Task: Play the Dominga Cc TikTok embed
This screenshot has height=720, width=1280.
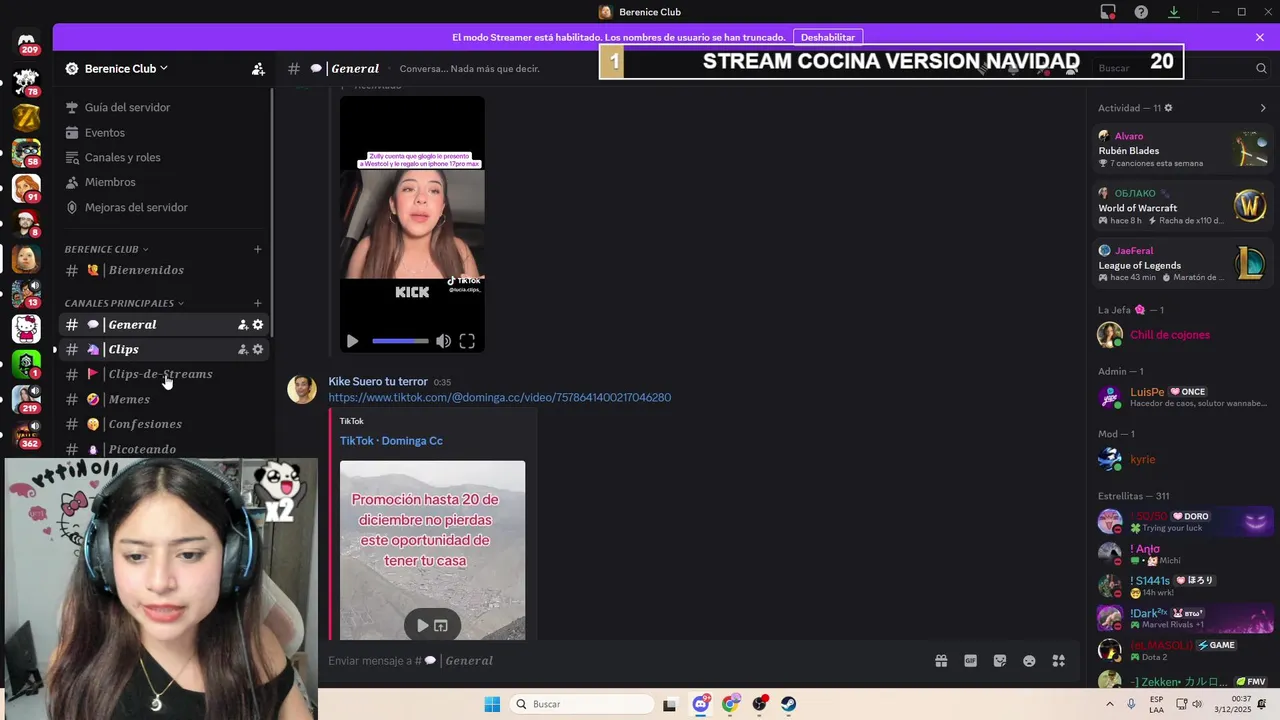Action: coord(423,626)
